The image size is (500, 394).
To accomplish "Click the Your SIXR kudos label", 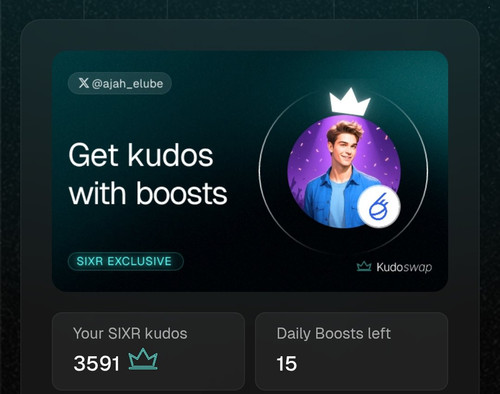I will coord(130,333).
